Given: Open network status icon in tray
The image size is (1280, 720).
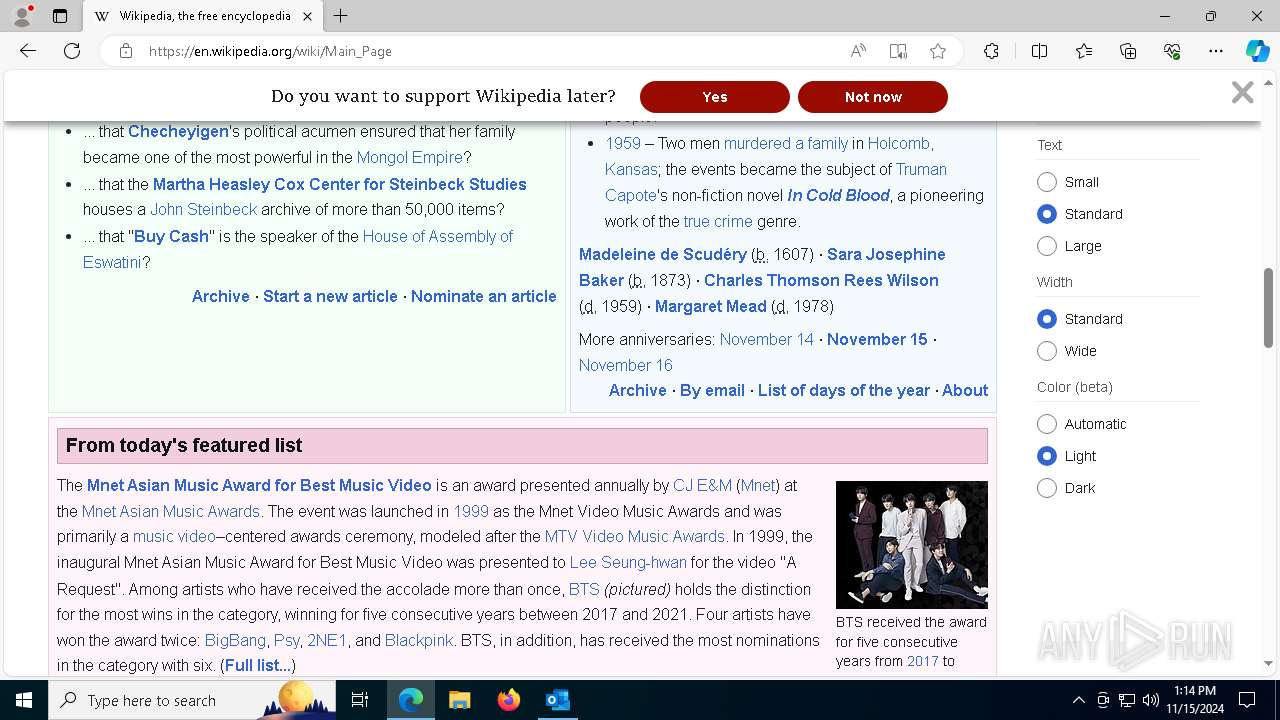Looking at the screenshot, I should click(x=1127, y=700).
